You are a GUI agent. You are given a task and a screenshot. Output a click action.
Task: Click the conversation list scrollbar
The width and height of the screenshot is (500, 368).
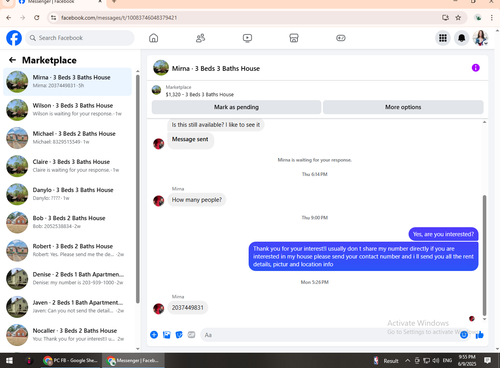coord(138,189)
